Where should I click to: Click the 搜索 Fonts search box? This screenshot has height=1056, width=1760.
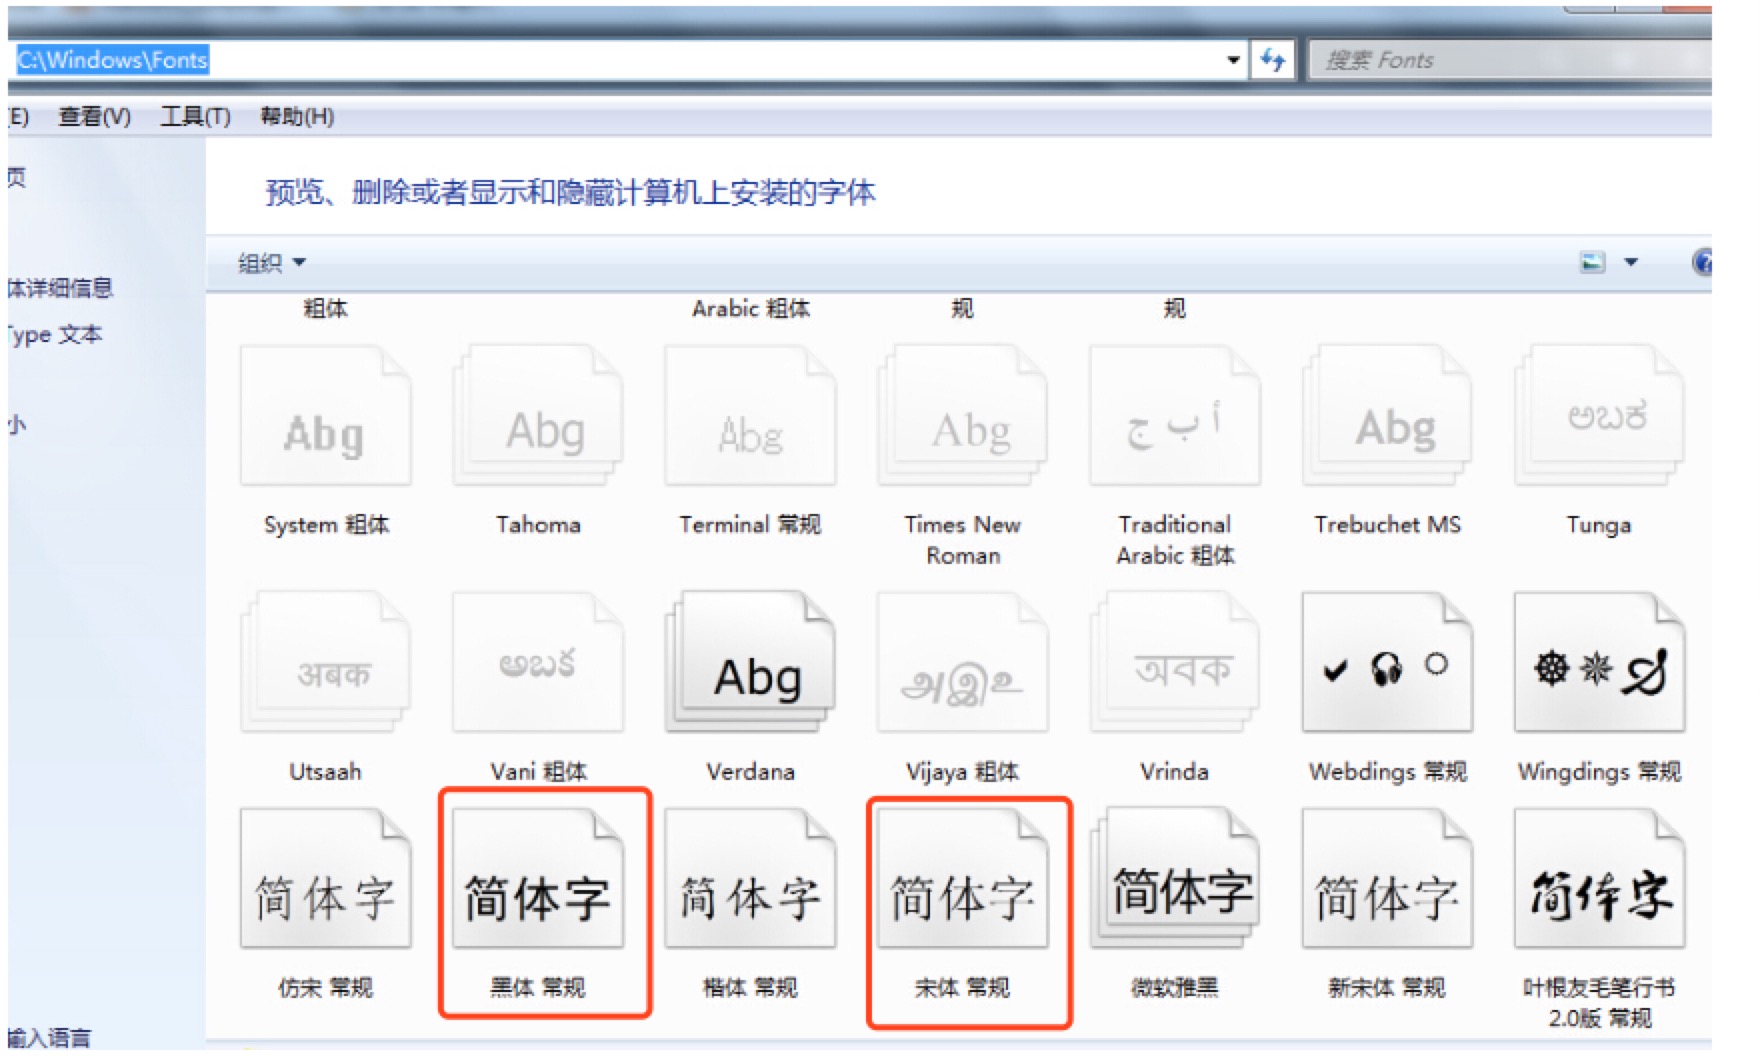coord(1510,60)
